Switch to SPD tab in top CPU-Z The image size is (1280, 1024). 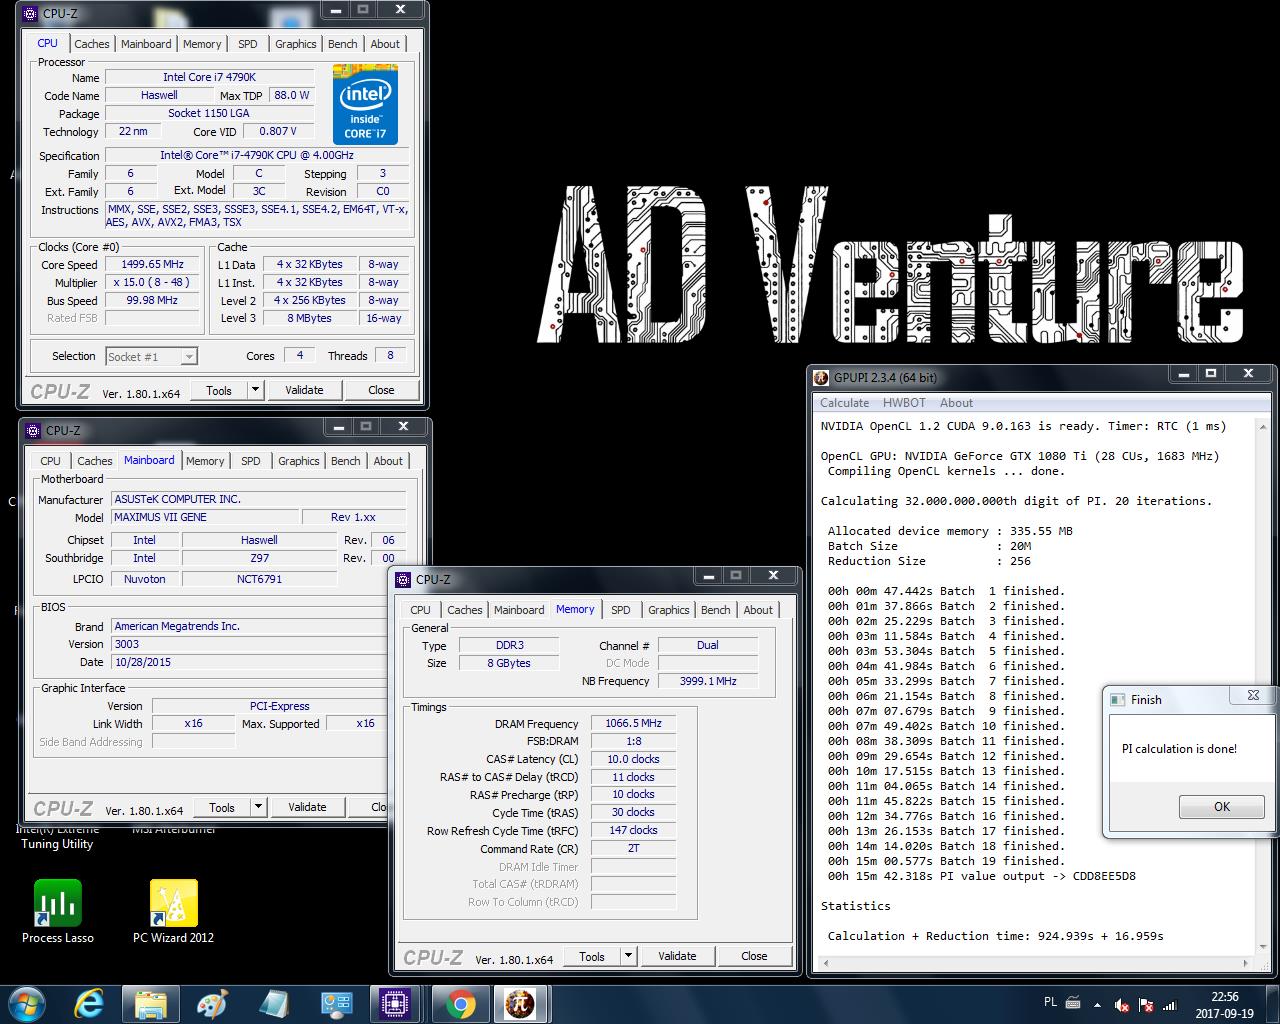coord(248,44)
